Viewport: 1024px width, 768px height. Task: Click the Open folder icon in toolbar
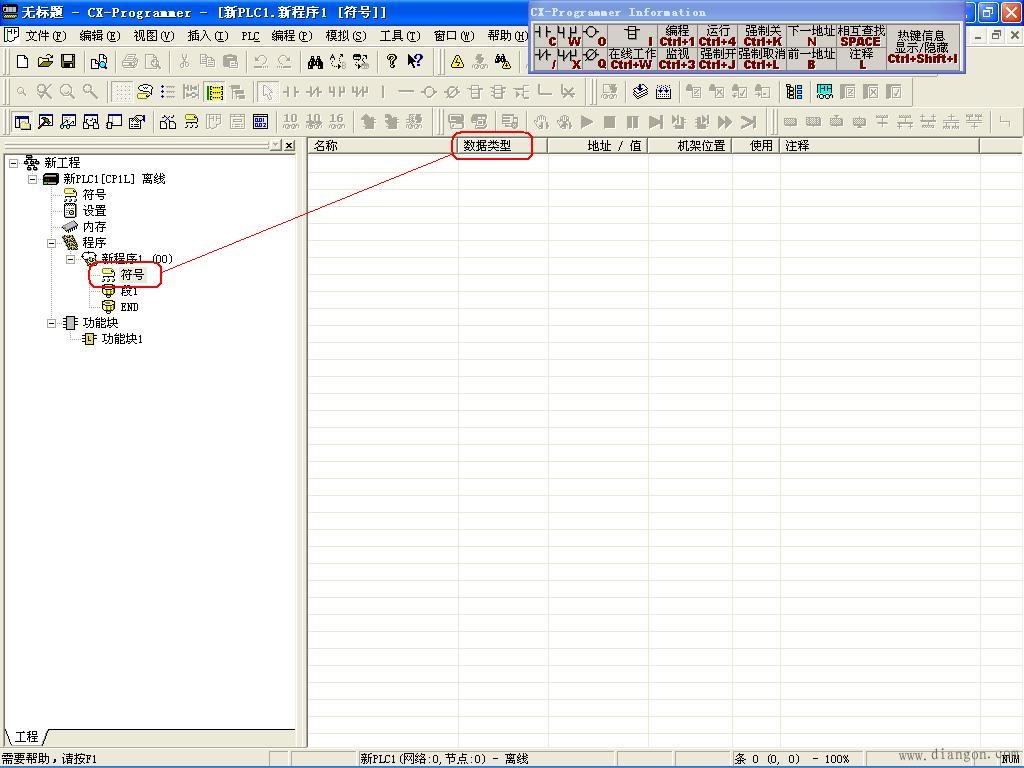click(45, 61)
